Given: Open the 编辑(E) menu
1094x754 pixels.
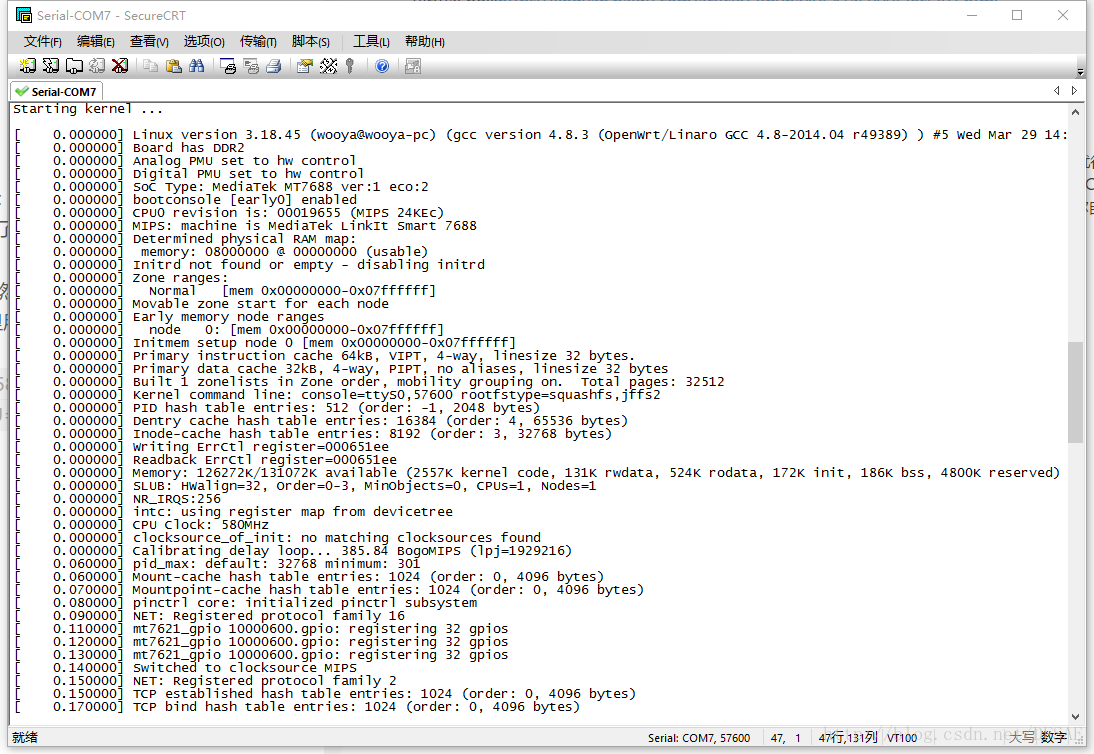Looking at the screenshot, I should pos(96,42).
